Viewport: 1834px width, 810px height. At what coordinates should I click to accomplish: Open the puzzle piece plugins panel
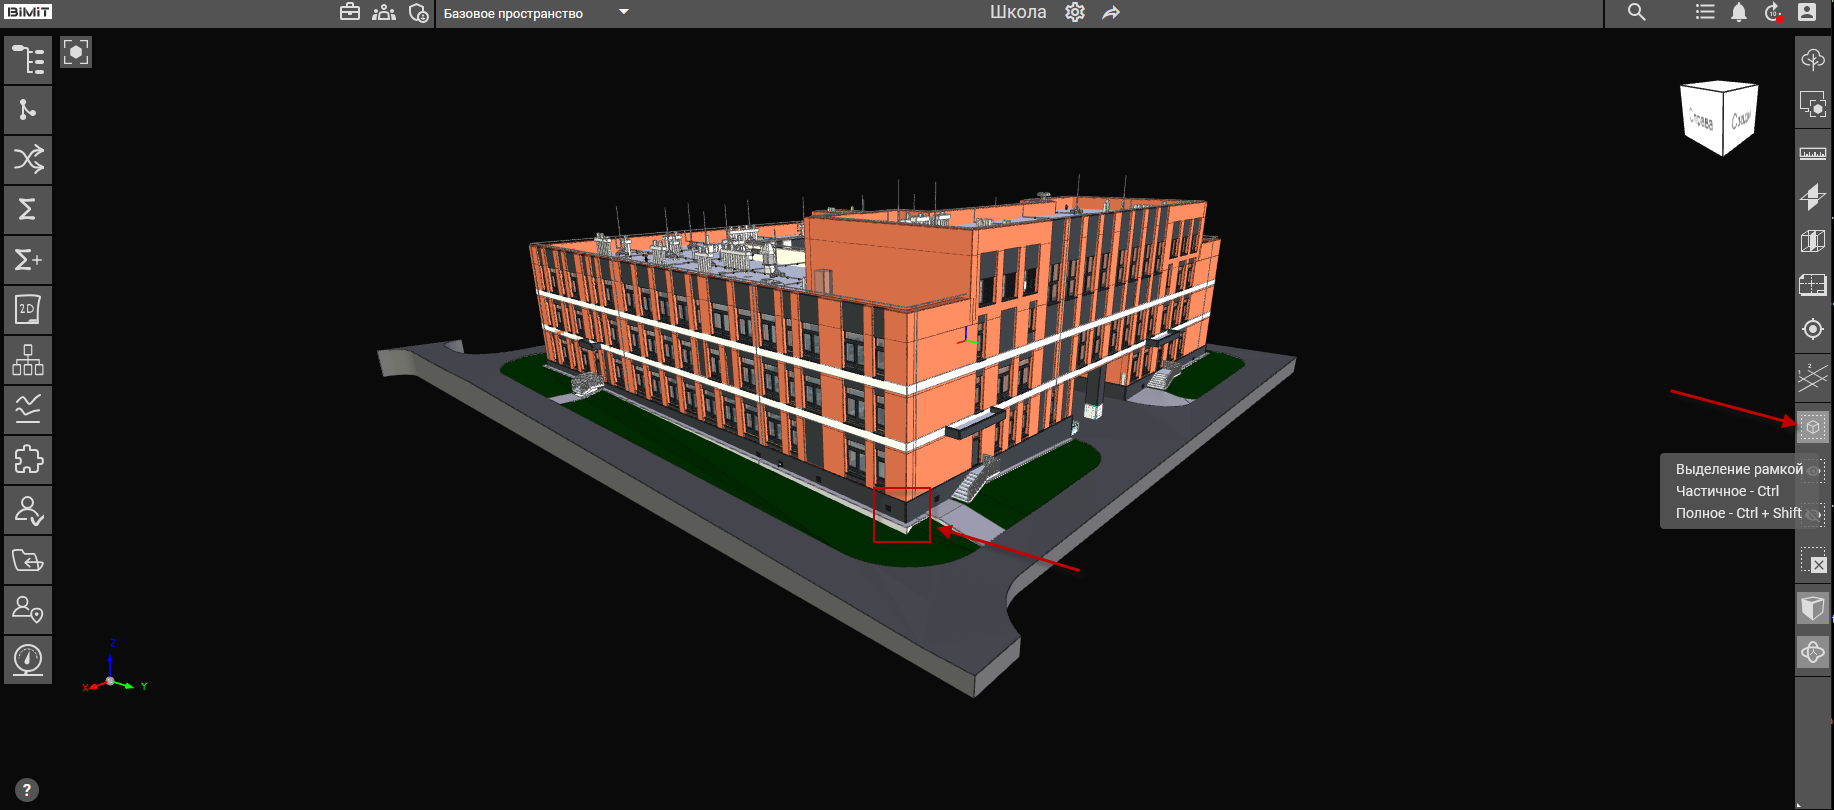coord(28,460)
